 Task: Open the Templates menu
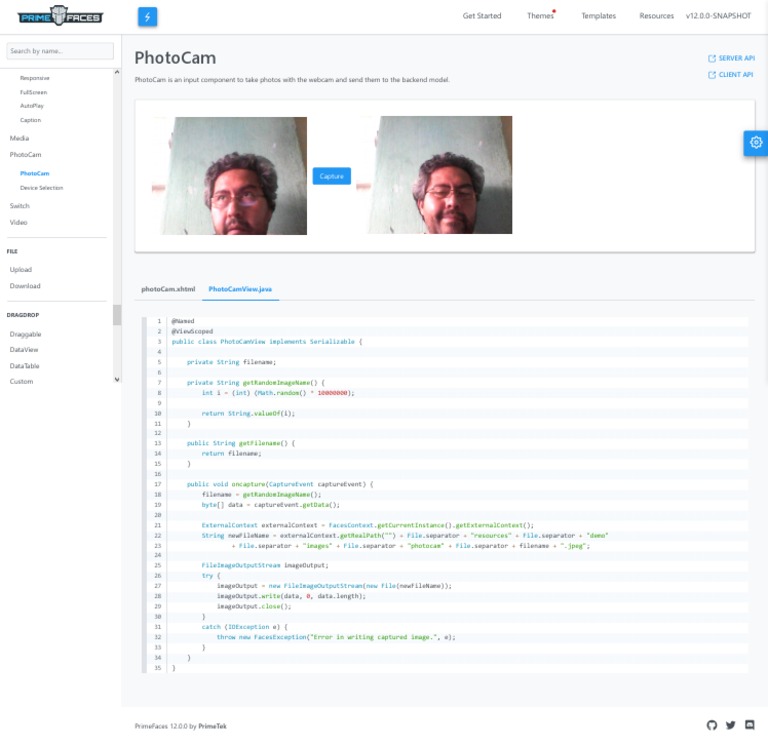click(599, 16)
